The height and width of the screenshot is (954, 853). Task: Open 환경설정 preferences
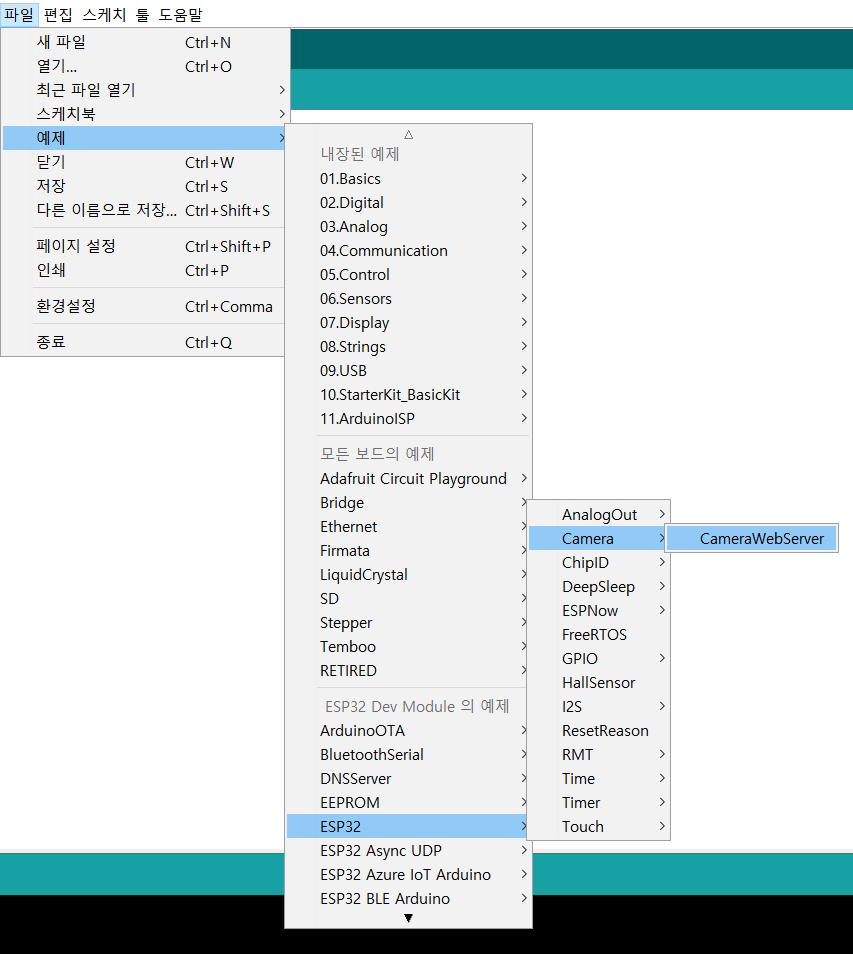(x=144, y=306)
